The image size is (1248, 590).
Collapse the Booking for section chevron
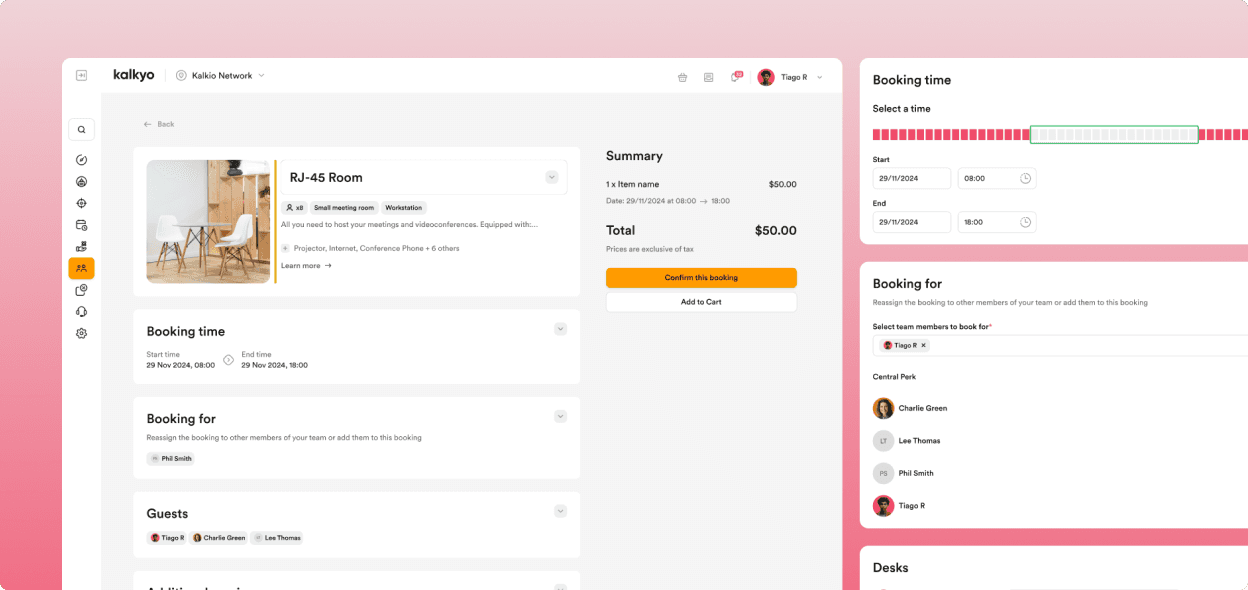point(560,416)
